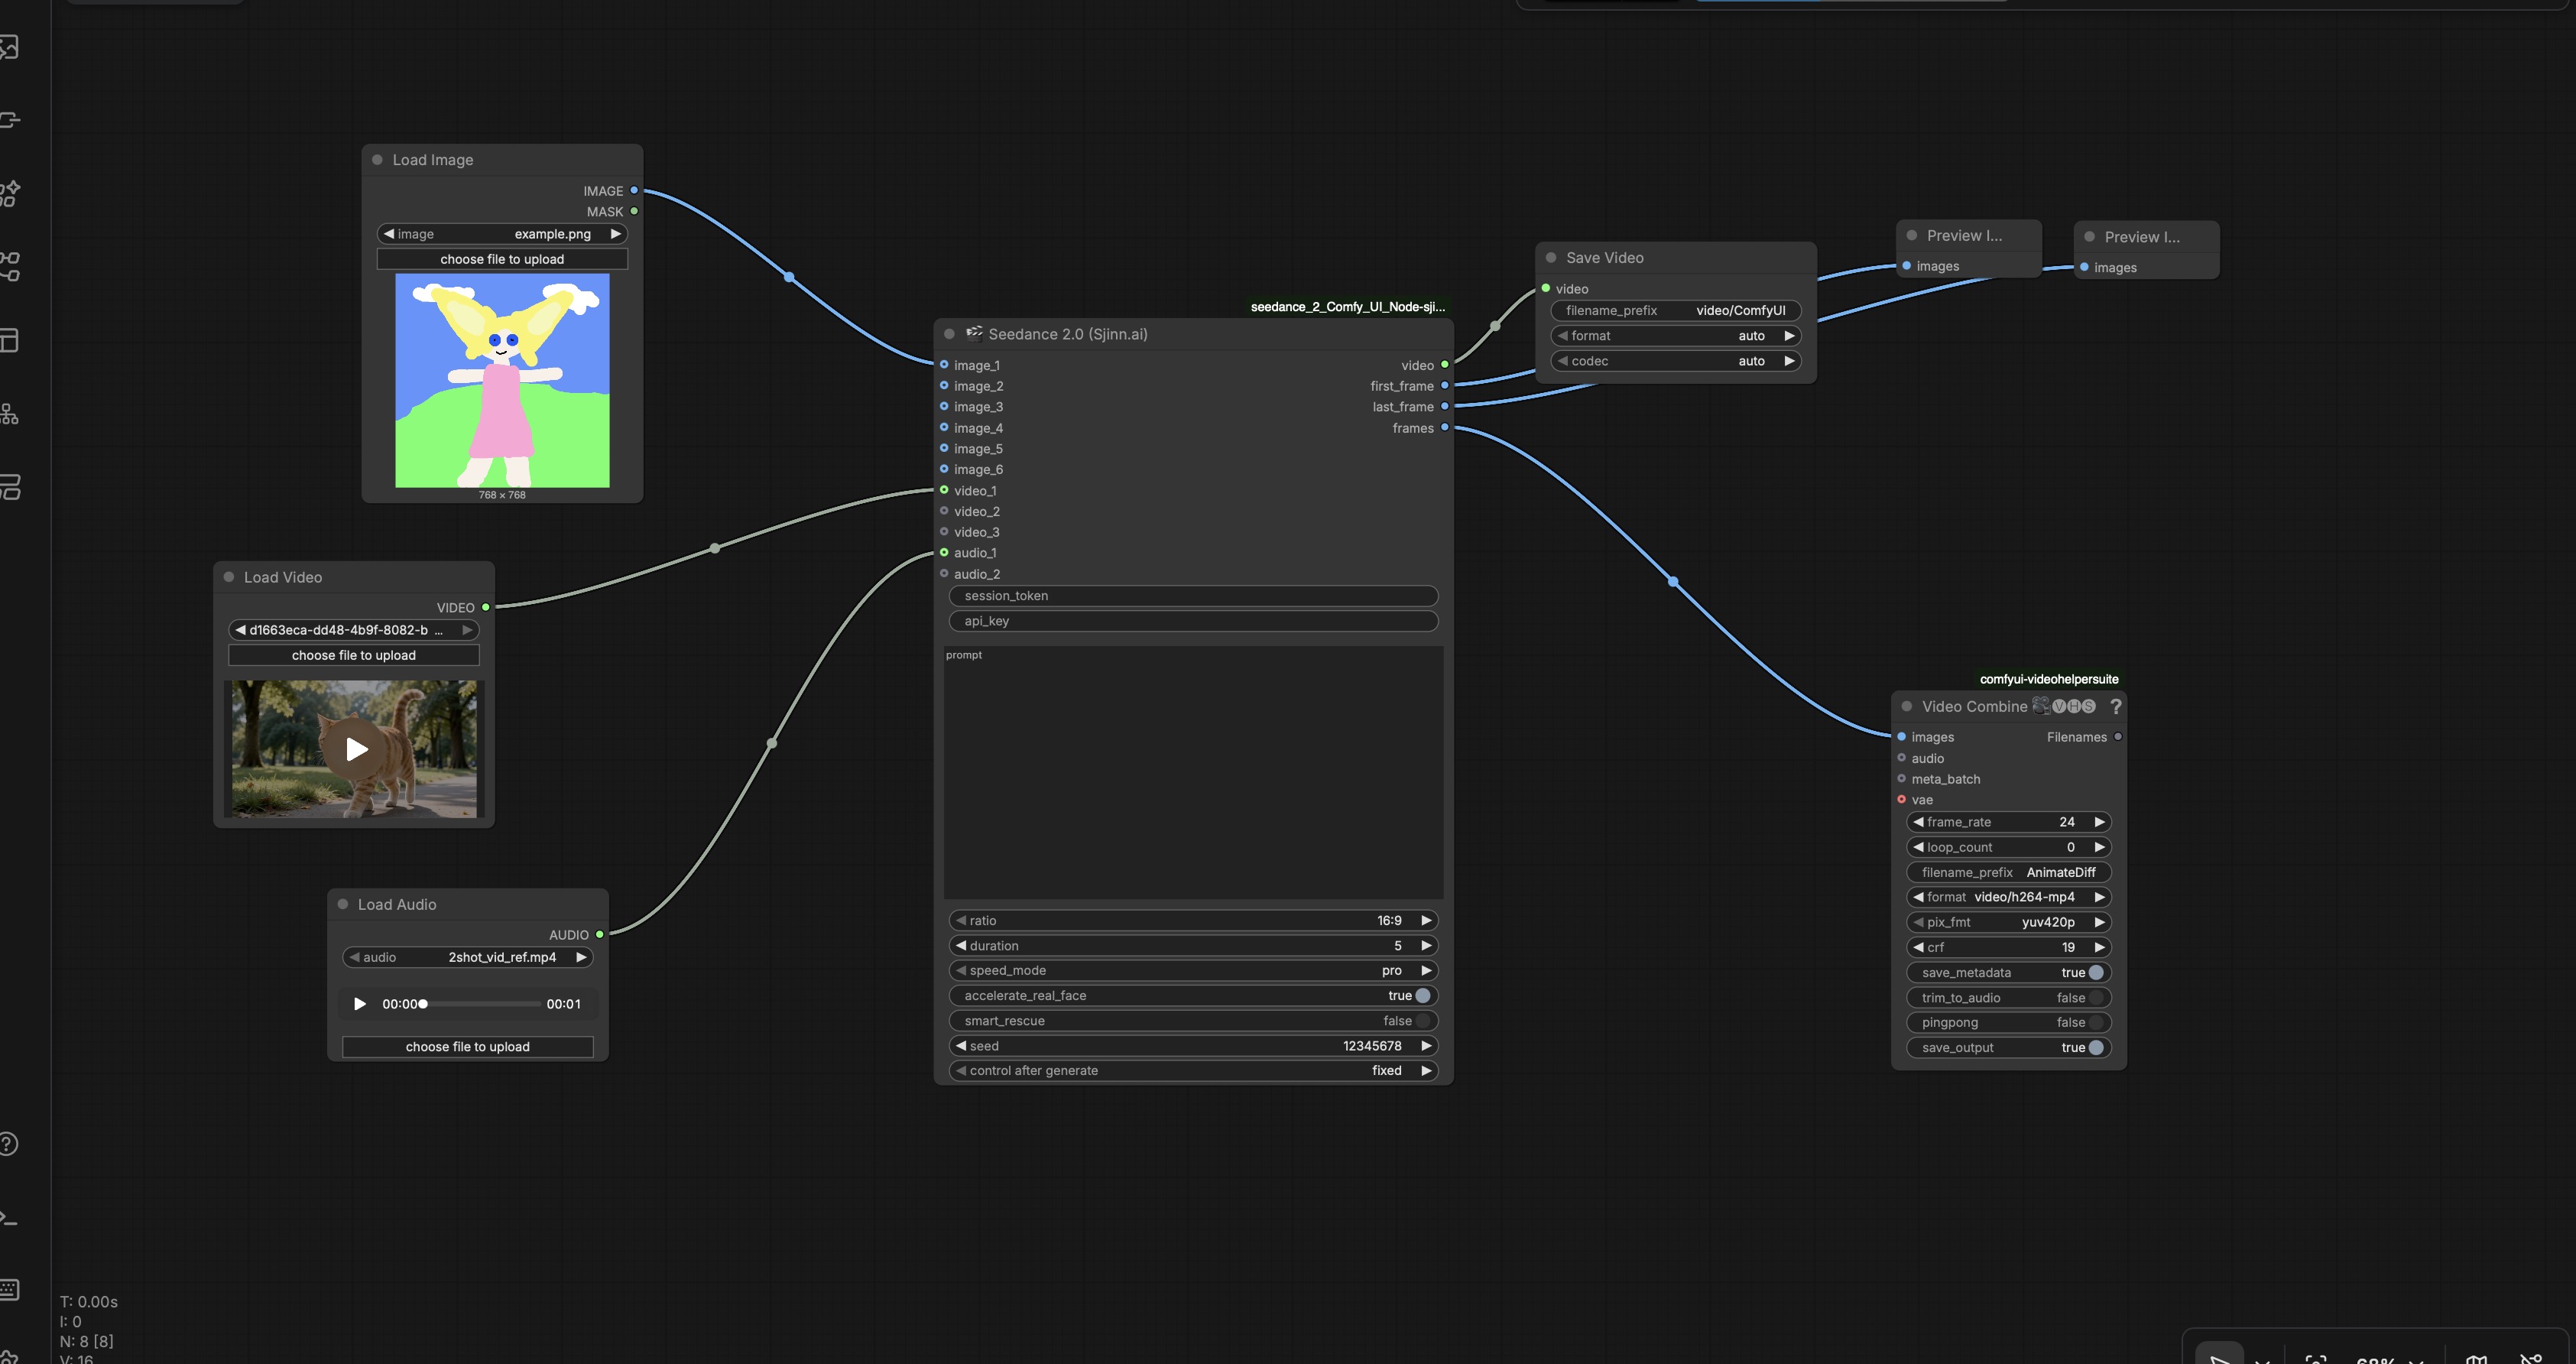This screenshot has height=1364, width=2576.
Task: Open pix_fmt combo showing yuv420p
Action: (x=2009, y=922)
